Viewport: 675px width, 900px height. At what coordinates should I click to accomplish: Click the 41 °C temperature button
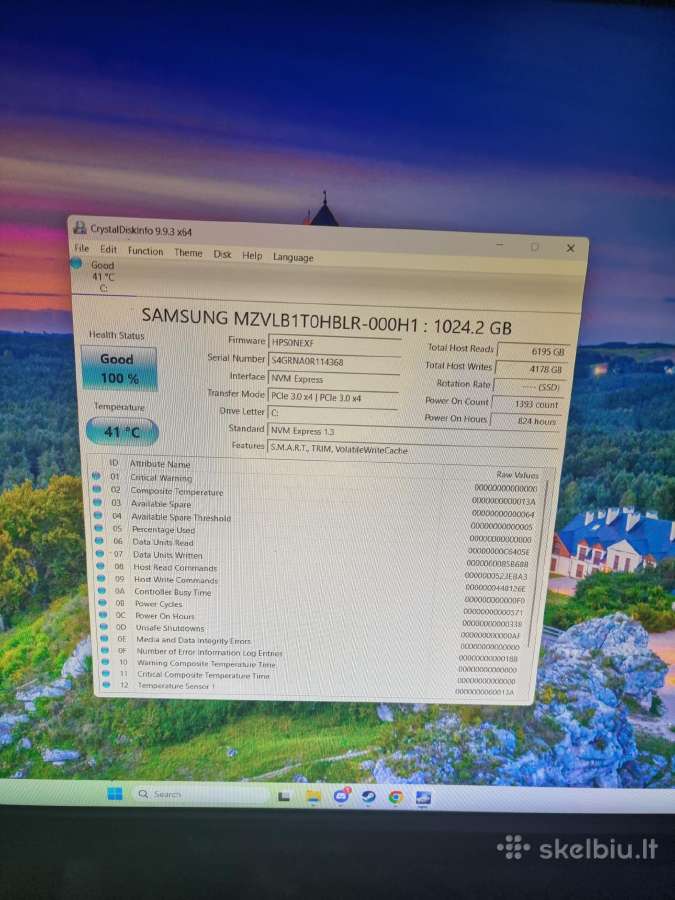click(122, 432)
